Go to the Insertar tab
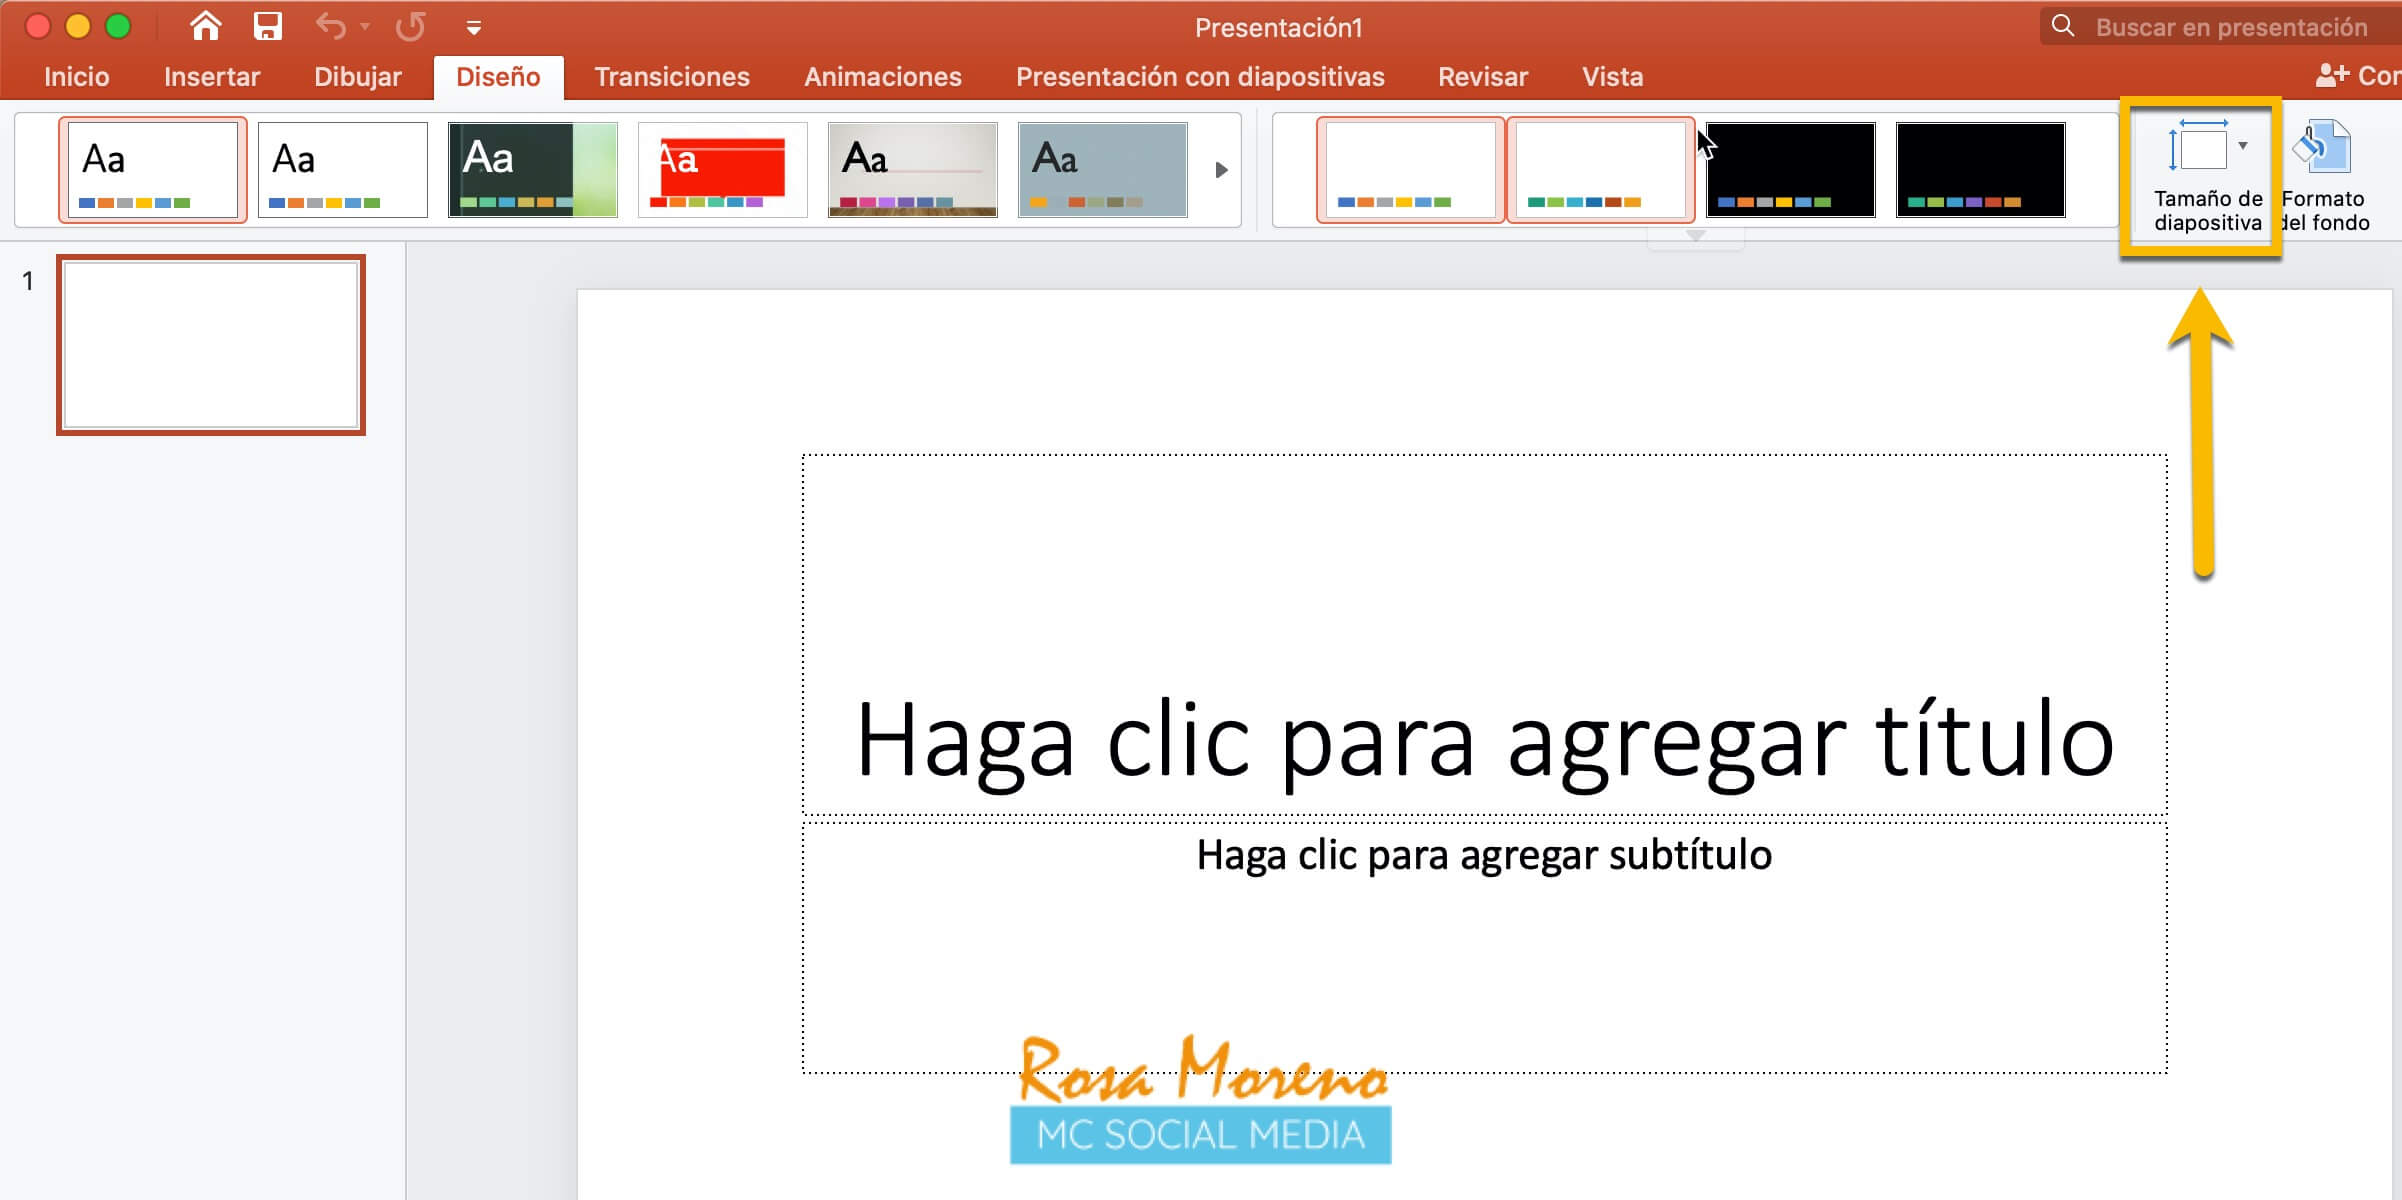Viewport: 2402px width, 1200px height. point(211,77)
